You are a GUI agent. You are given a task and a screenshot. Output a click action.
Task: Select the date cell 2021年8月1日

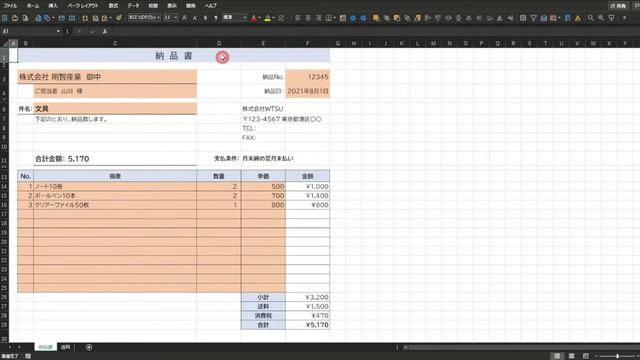(x=307, y=91)
